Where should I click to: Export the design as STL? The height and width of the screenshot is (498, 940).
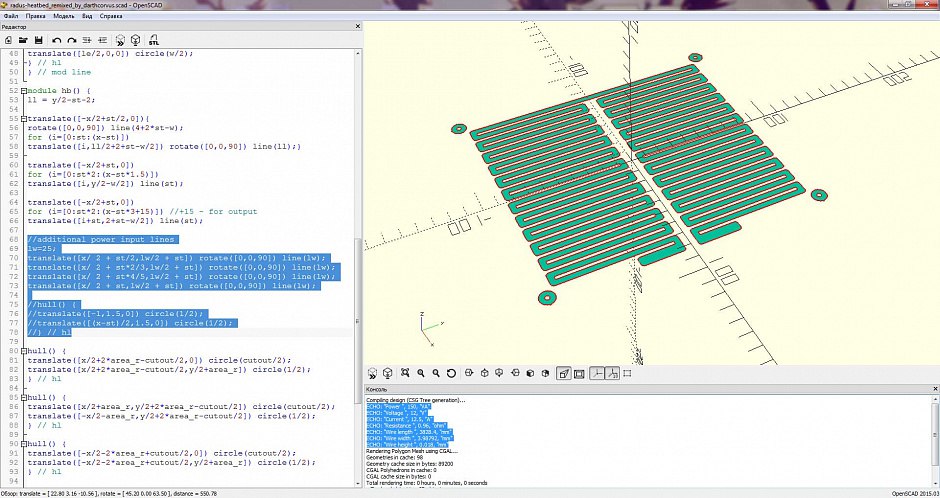(153, 40)
